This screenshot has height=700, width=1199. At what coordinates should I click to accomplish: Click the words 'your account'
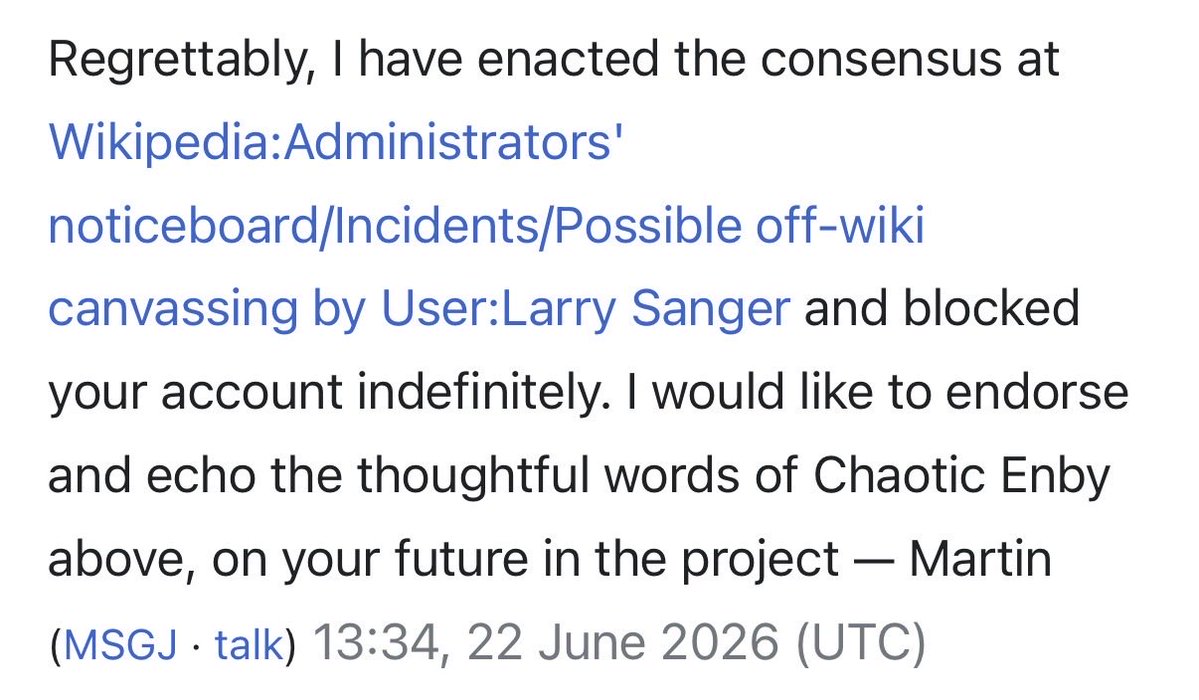point(195,393)
